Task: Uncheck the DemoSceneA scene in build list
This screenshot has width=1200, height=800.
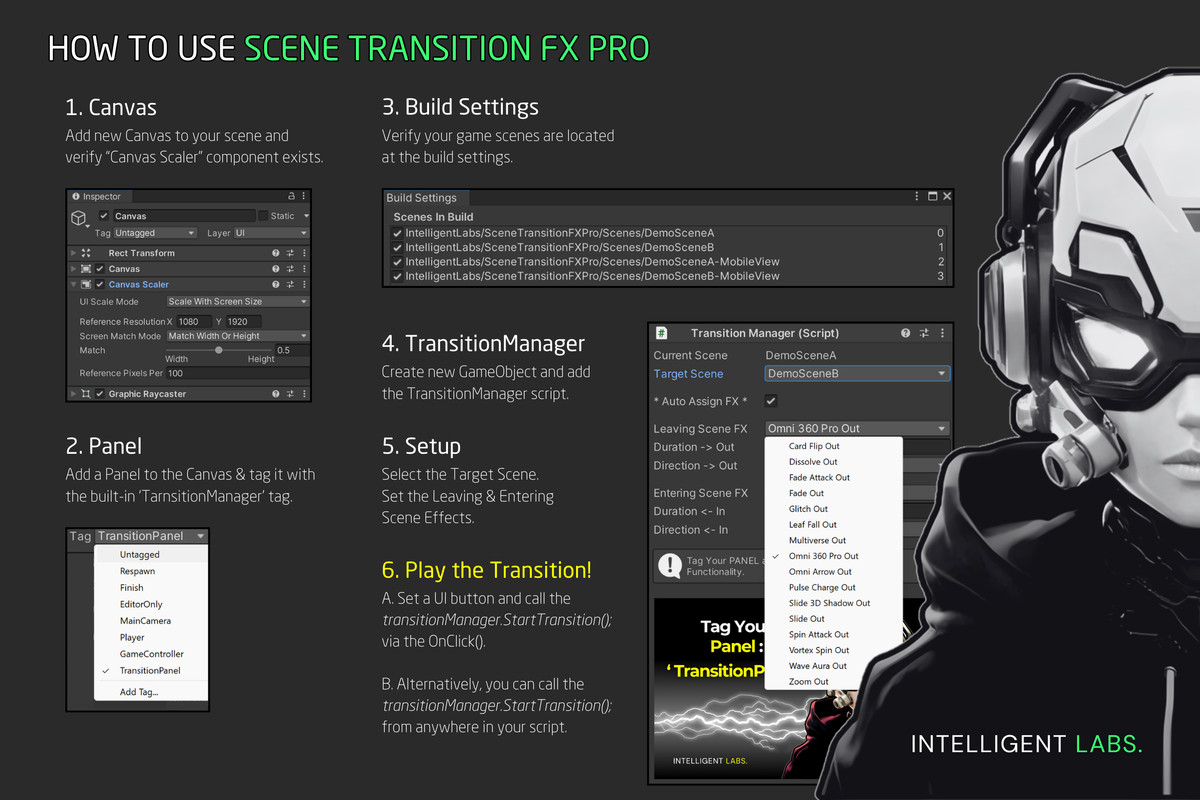Action: tap(398, 233)
